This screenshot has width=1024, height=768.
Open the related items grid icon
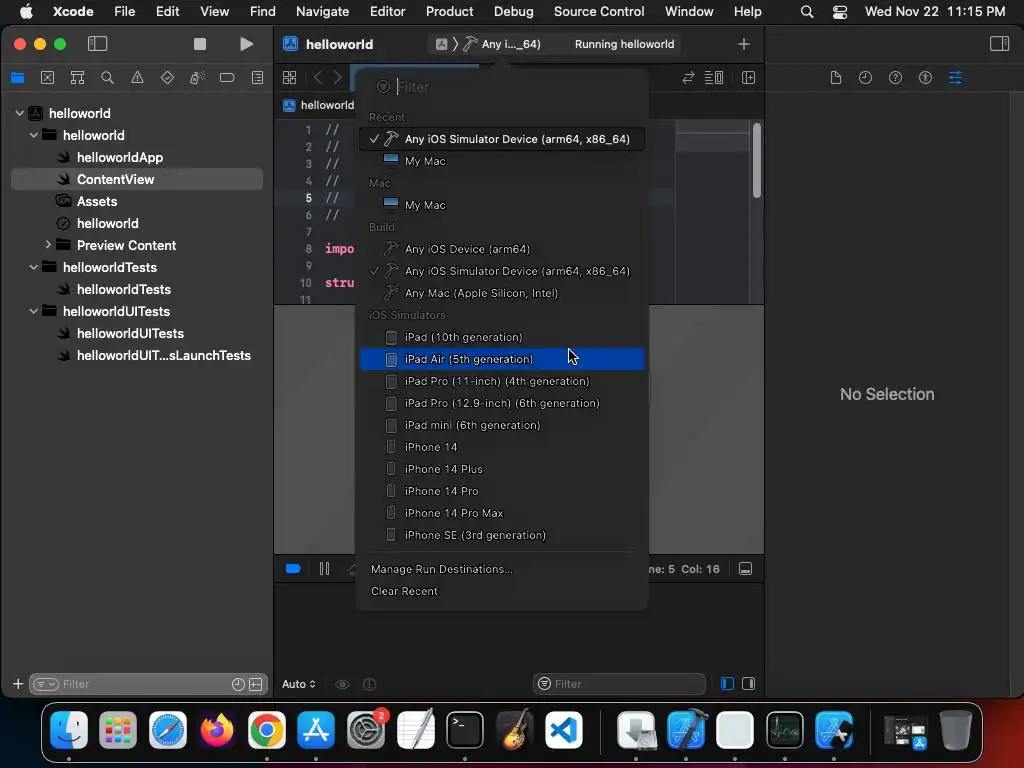click(x=289, y=78)
